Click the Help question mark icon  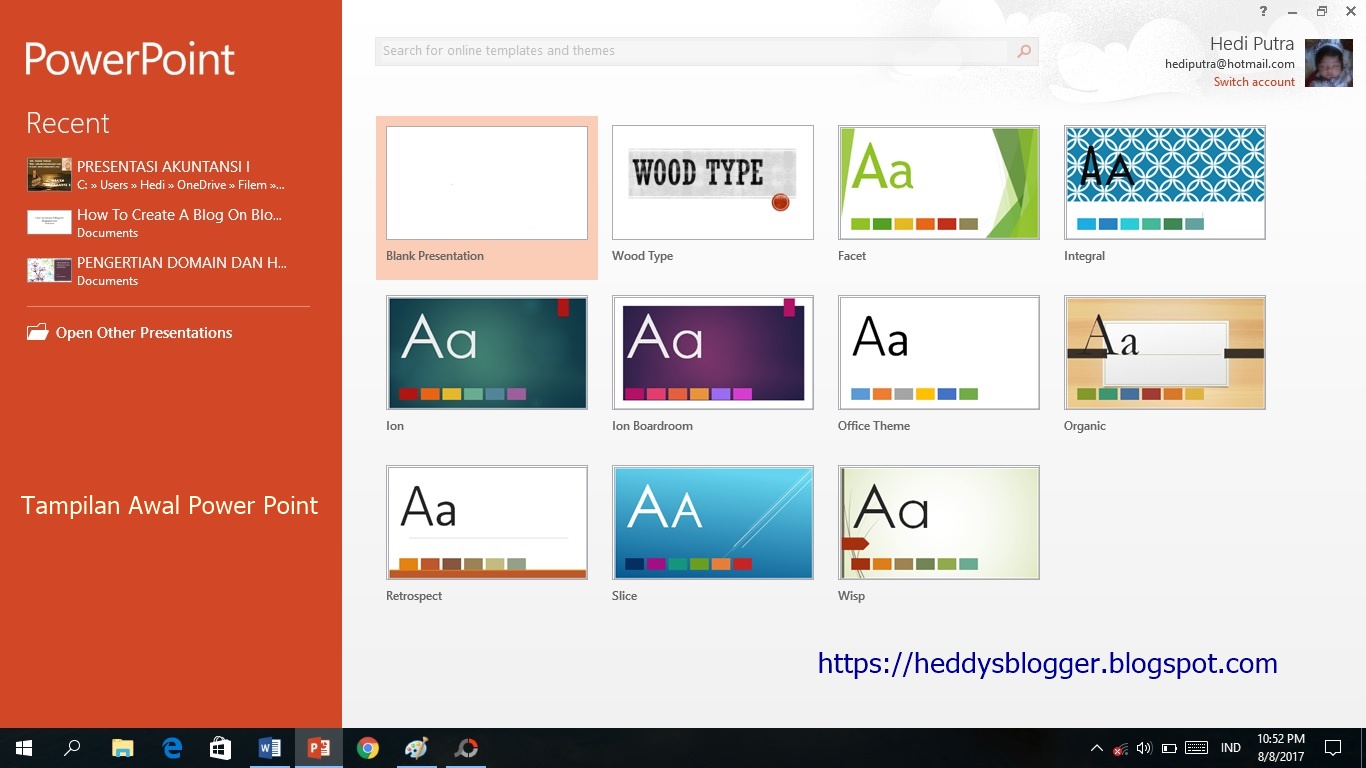tap(1264, 11)
